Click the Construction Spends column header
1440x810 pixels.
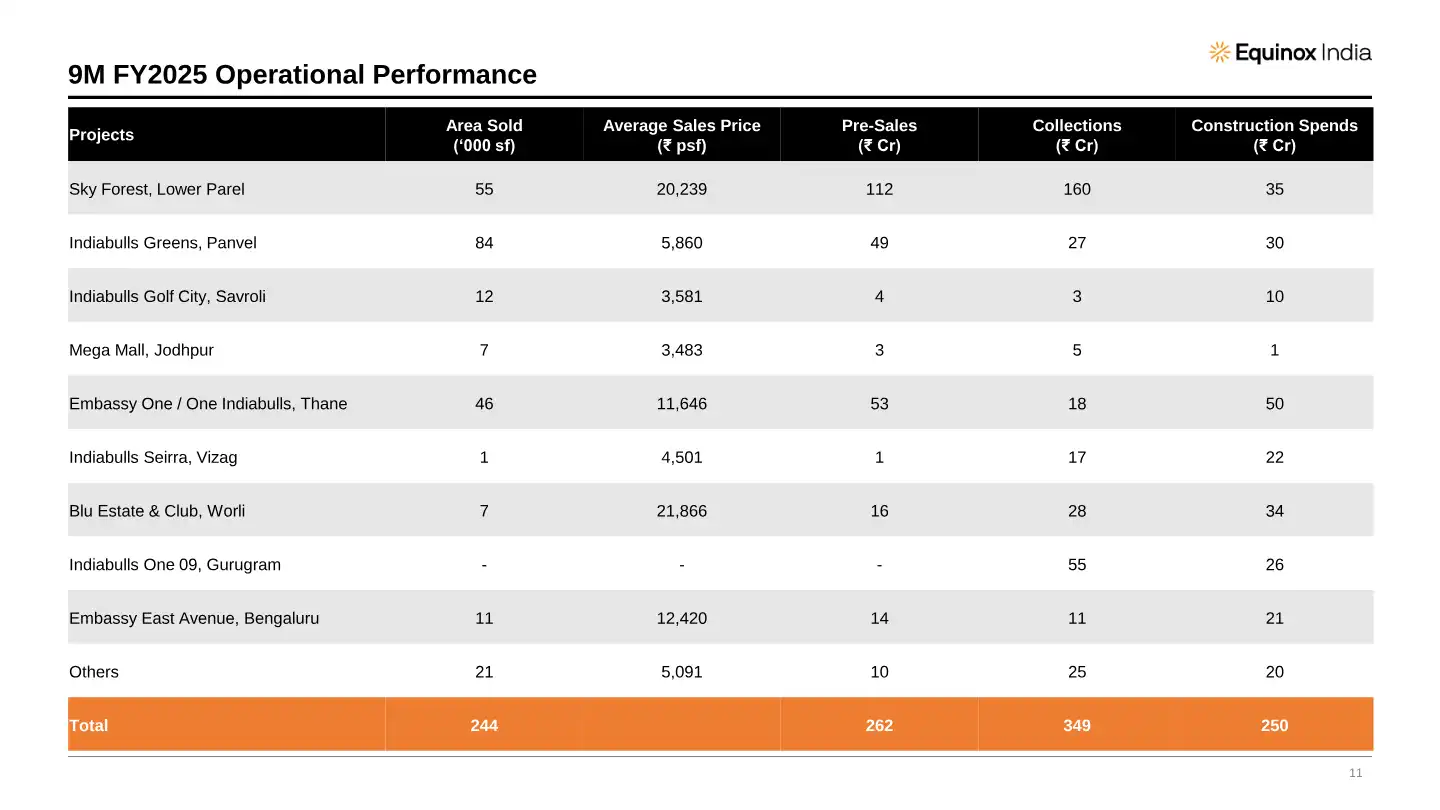coord(1274,135)
